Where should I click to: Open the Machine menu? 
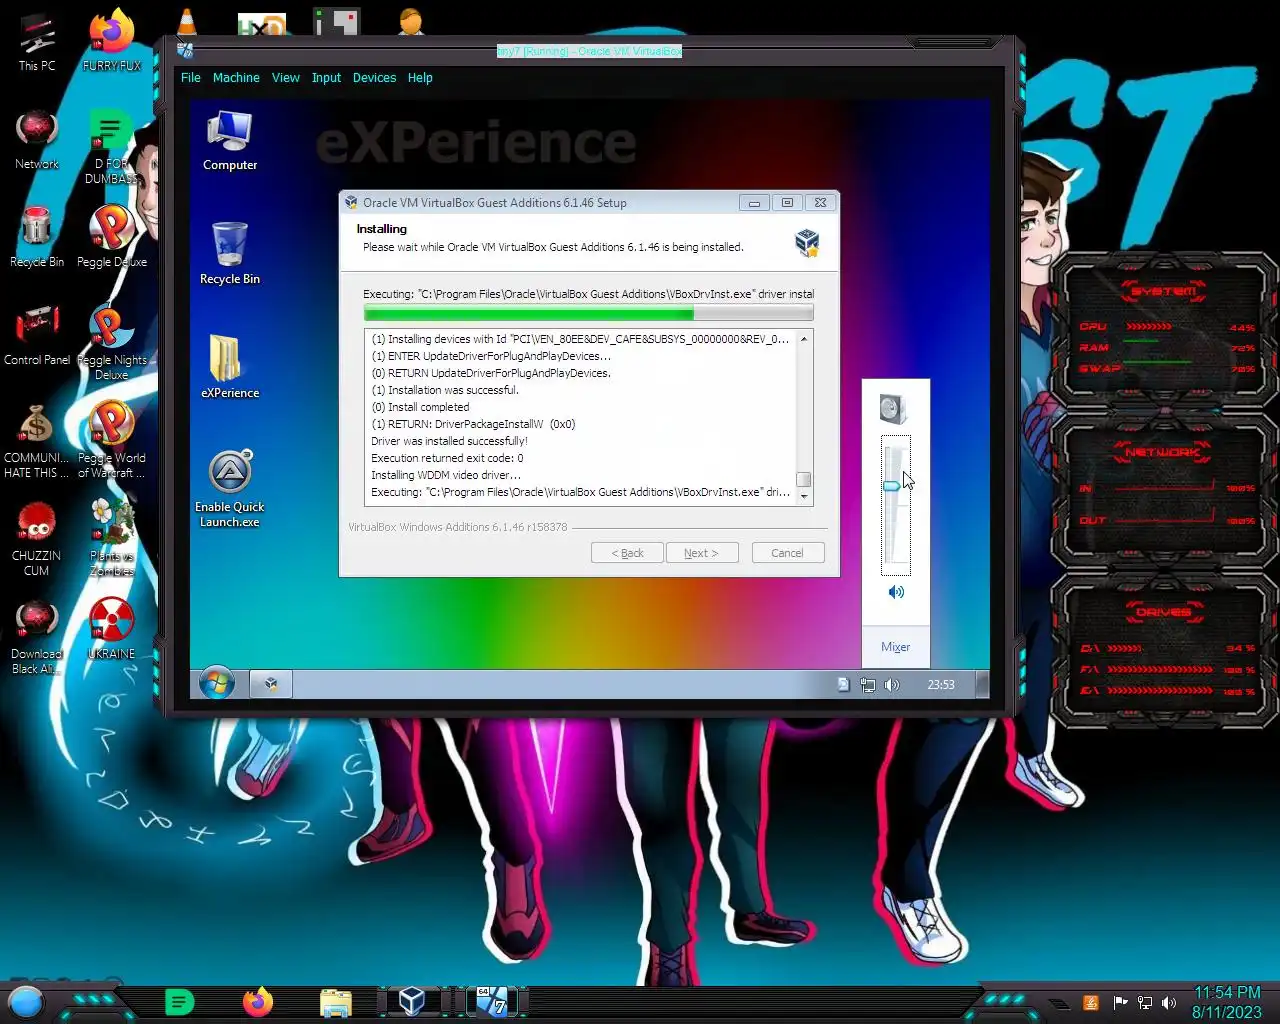tap(236, 78)
